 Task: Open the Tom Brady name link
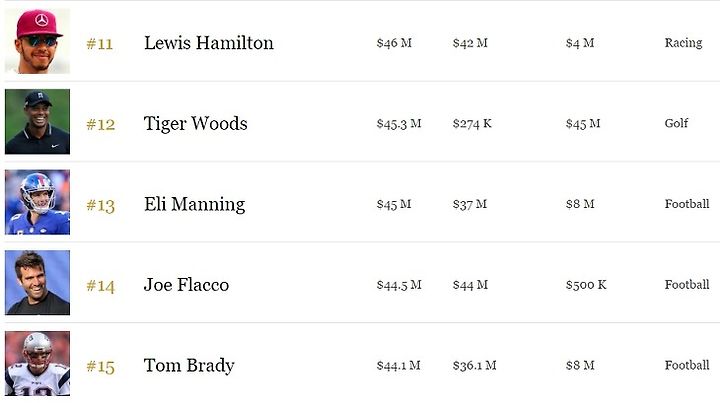pyautogui.click(x=189, y=366)
